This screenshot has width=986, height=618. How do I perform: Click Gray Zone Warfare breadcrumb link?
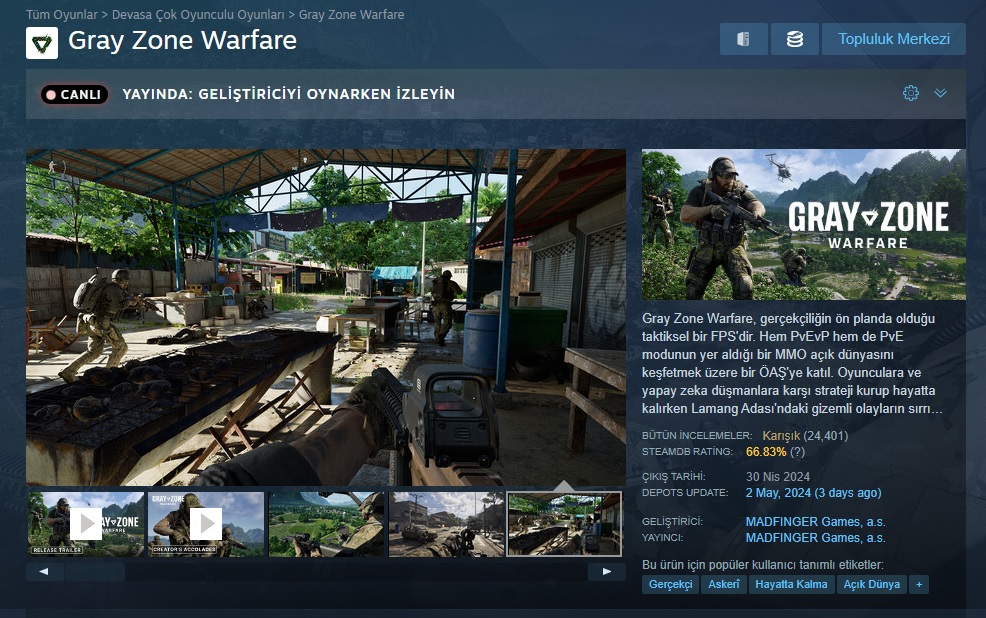pos(352,14)
